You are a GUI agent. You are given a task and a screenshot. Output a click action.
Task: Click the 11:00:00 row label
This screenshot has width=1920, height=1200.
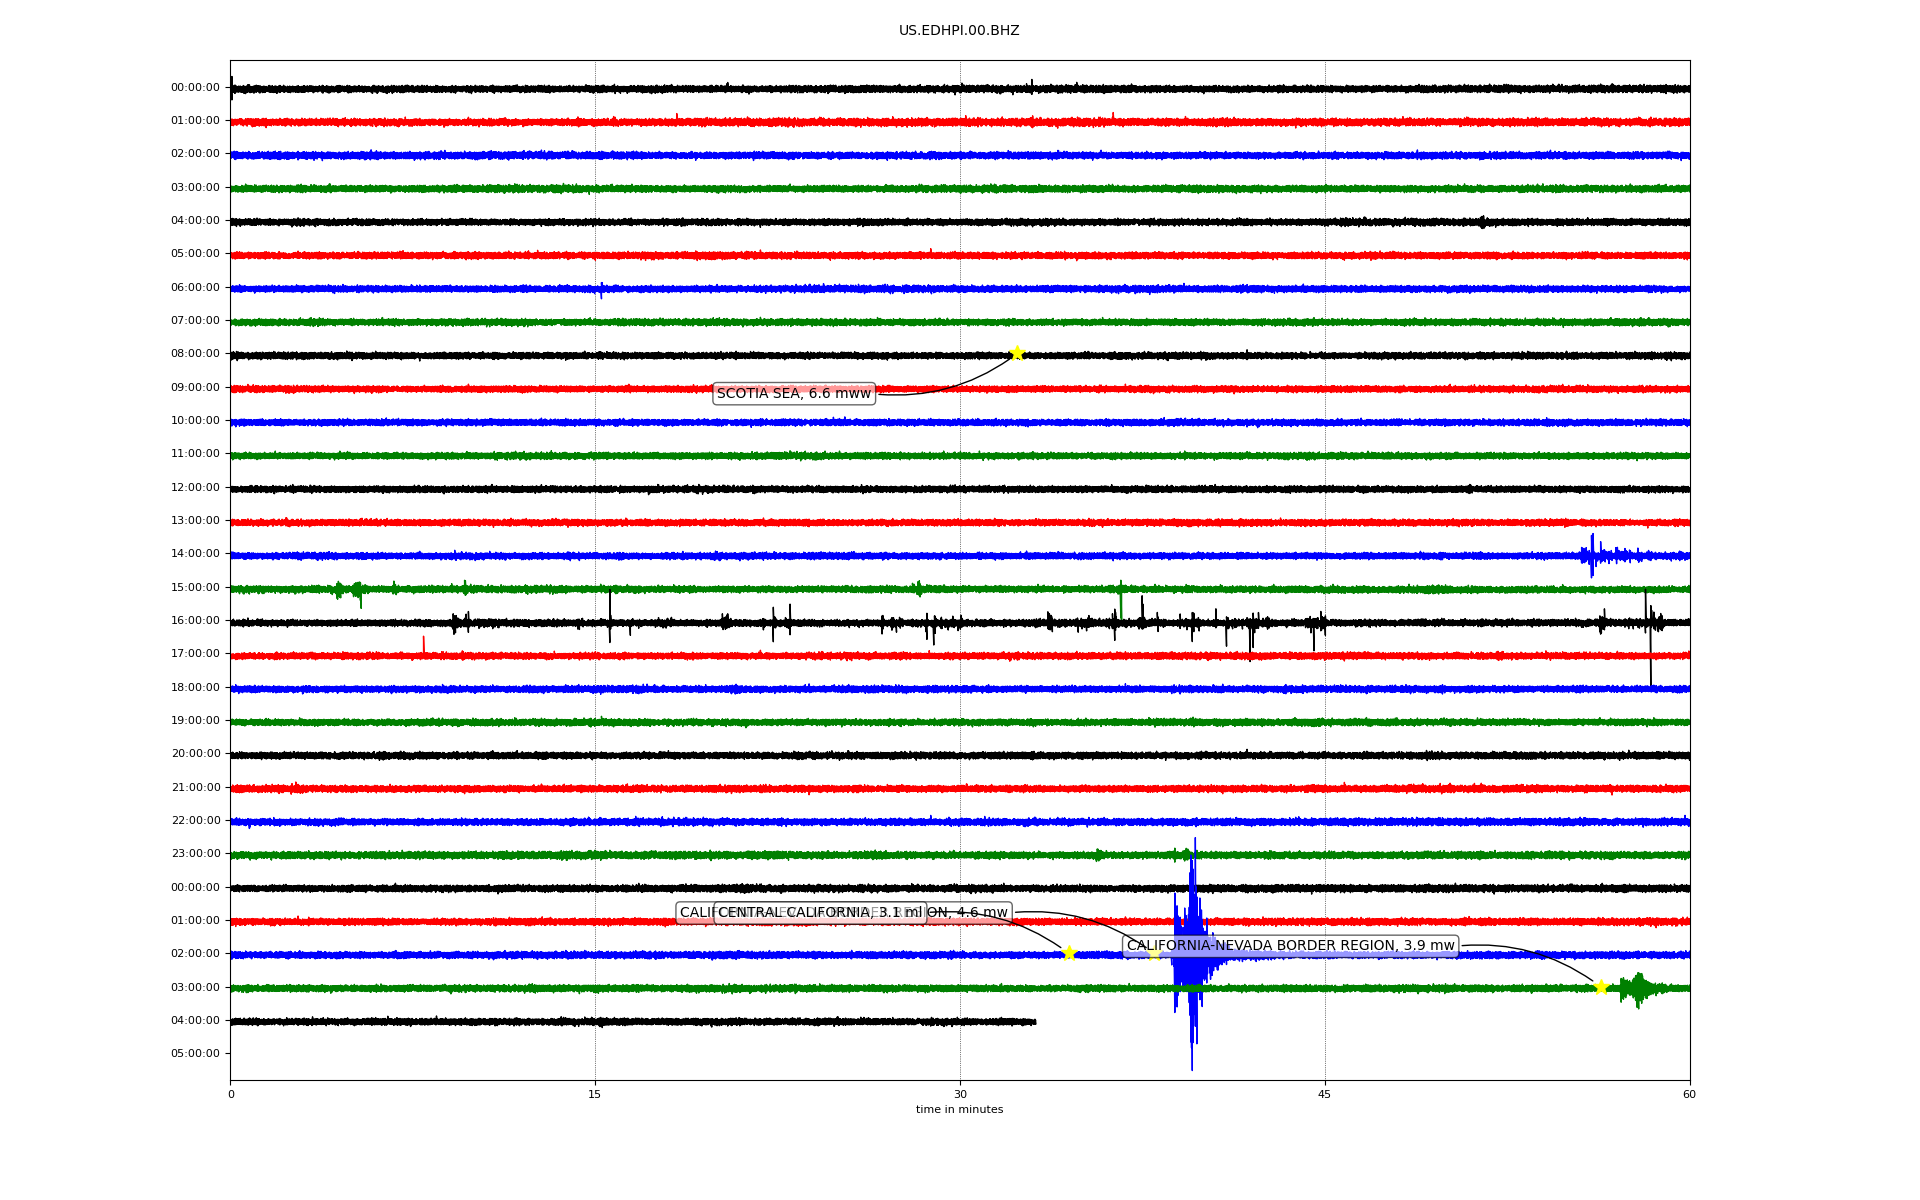click(195, 454)
